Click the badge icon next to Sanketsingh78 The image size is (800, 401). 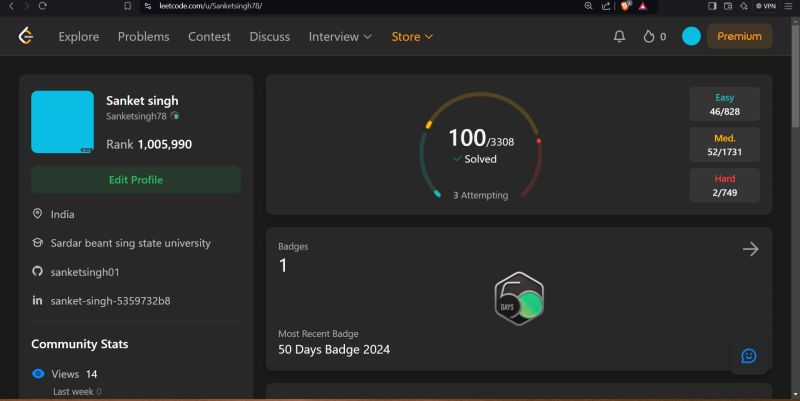(174, 116)
